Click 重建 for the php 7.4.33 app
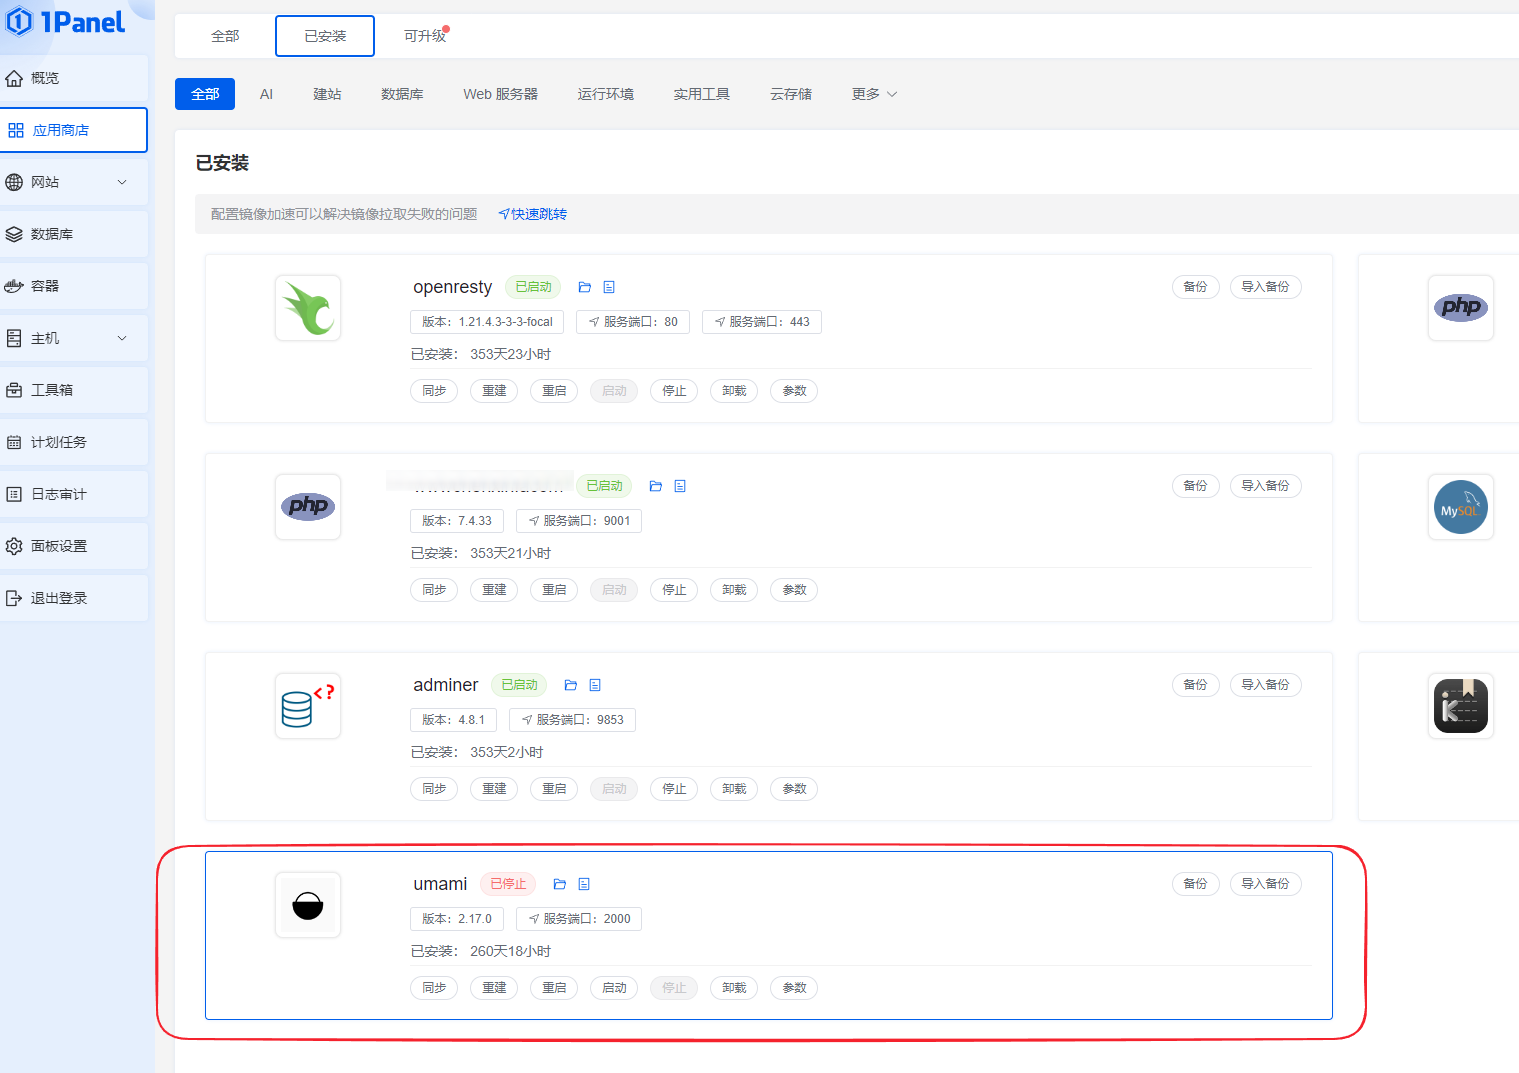This screenshot has width=1519, height=1073. tap(494, 590)
